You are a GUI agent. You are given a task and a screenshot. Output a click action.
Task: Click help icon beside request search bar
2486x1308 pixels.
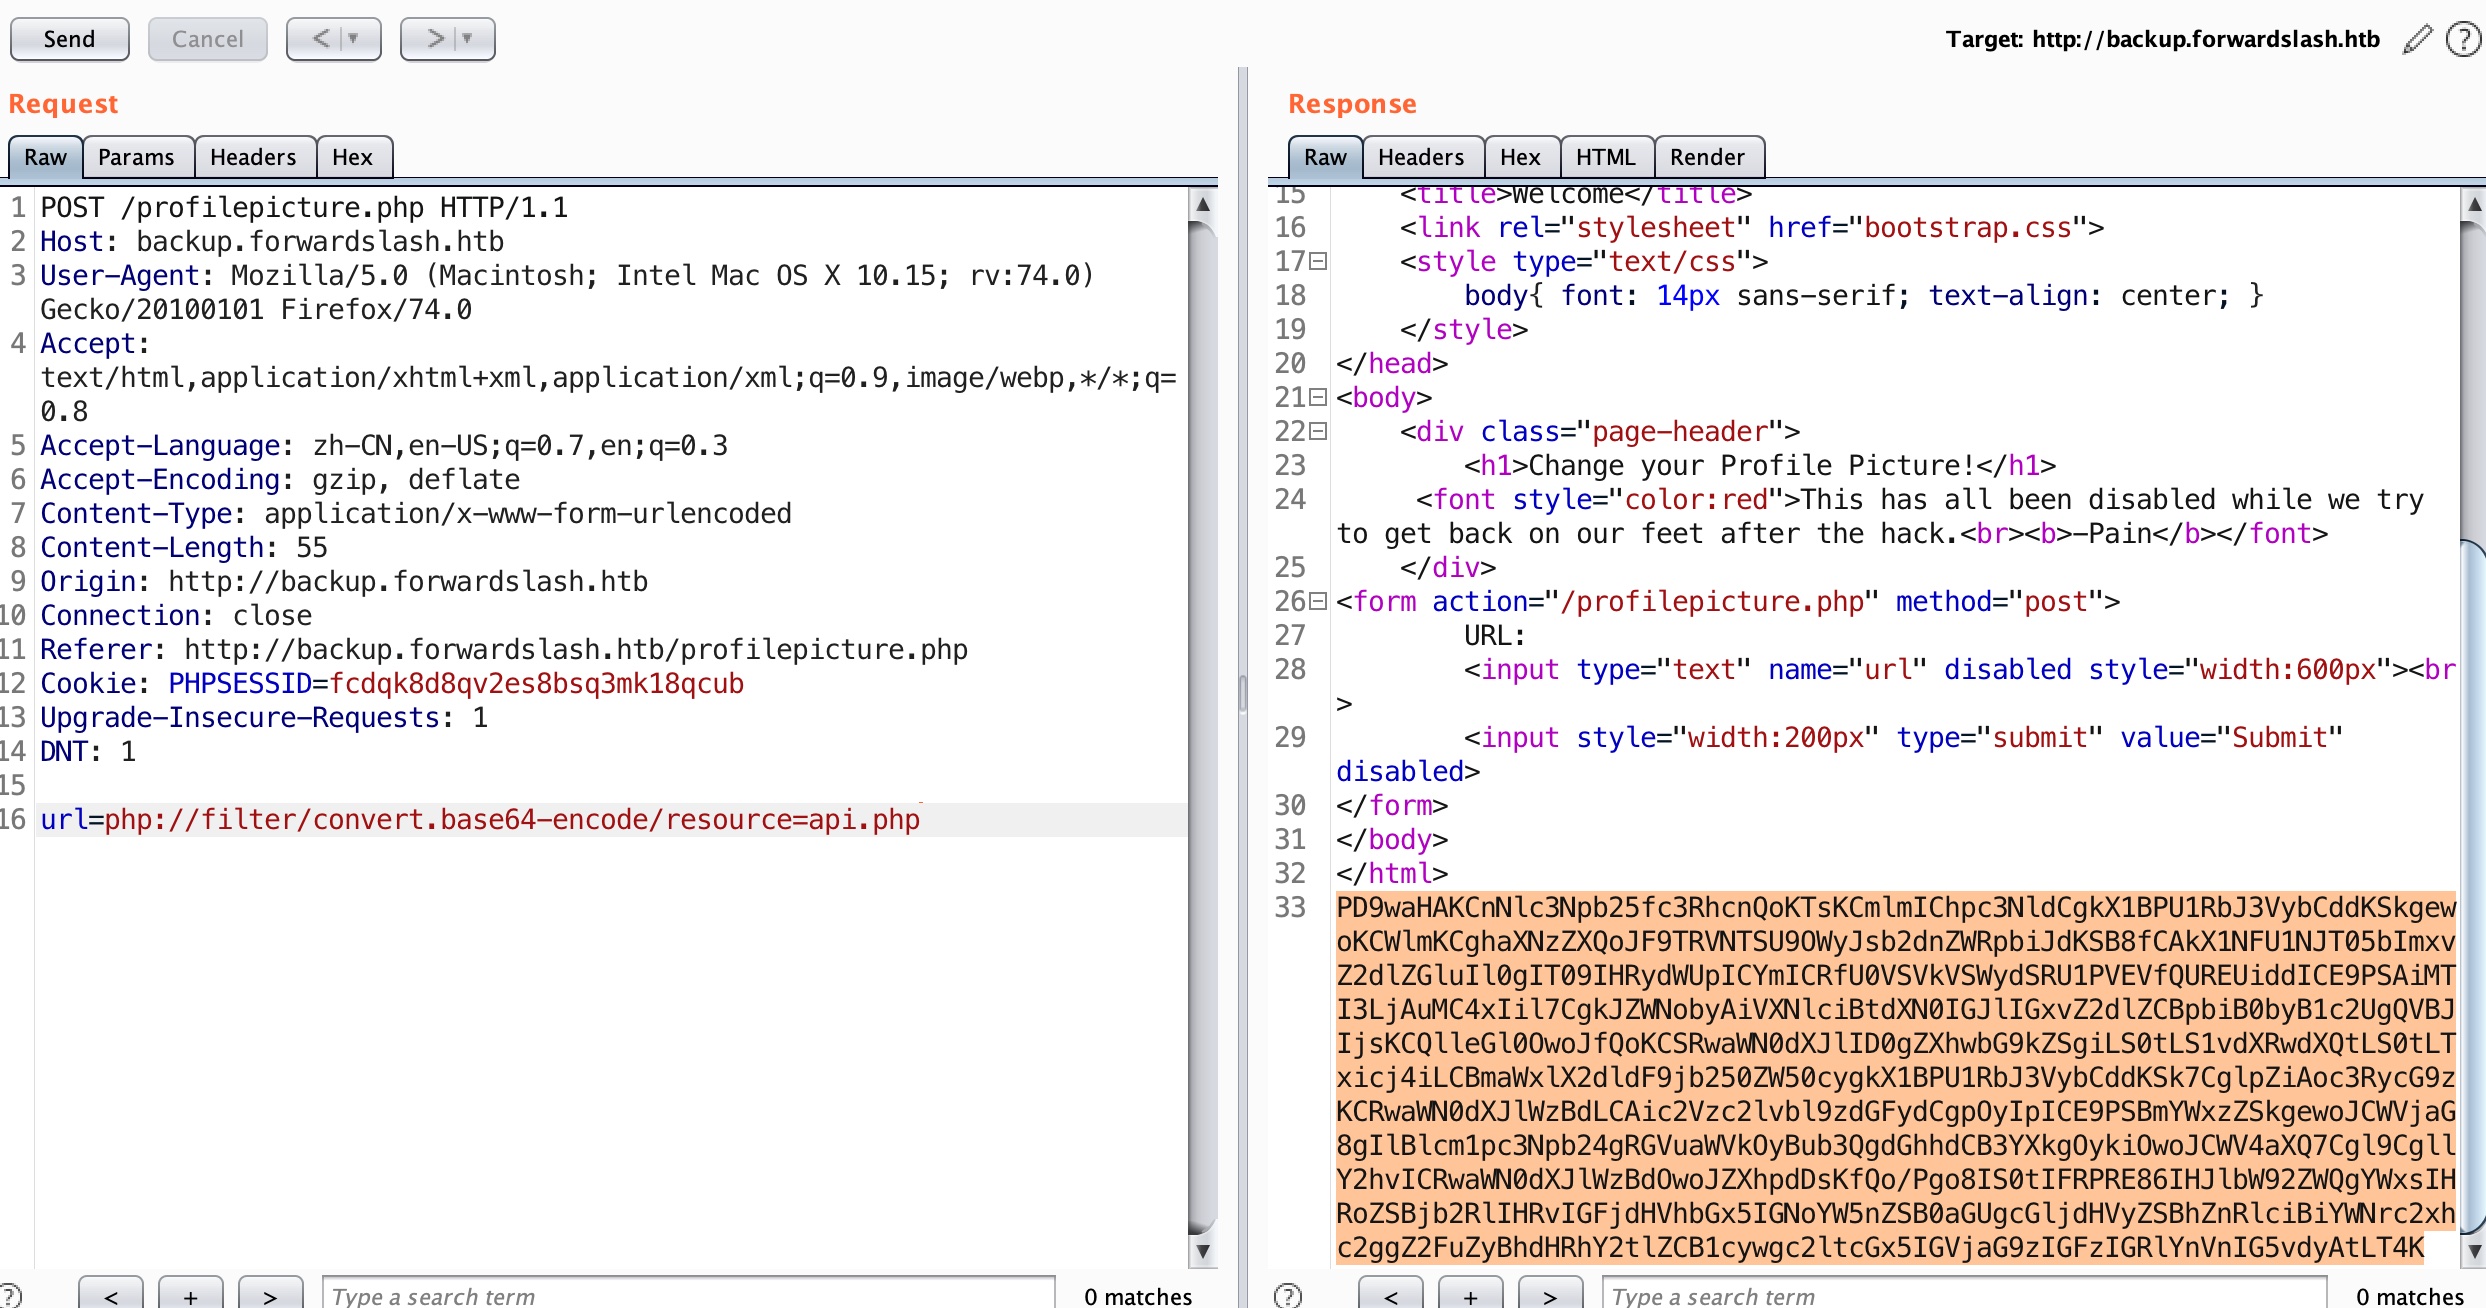point(10,1295)
